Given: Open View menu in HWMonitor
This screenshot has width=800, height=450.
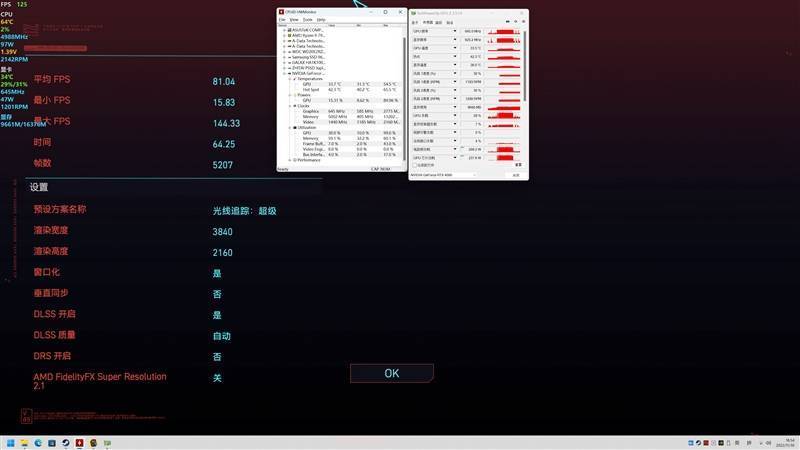Looking at the screenshot, I should click(x=294, y=19).
